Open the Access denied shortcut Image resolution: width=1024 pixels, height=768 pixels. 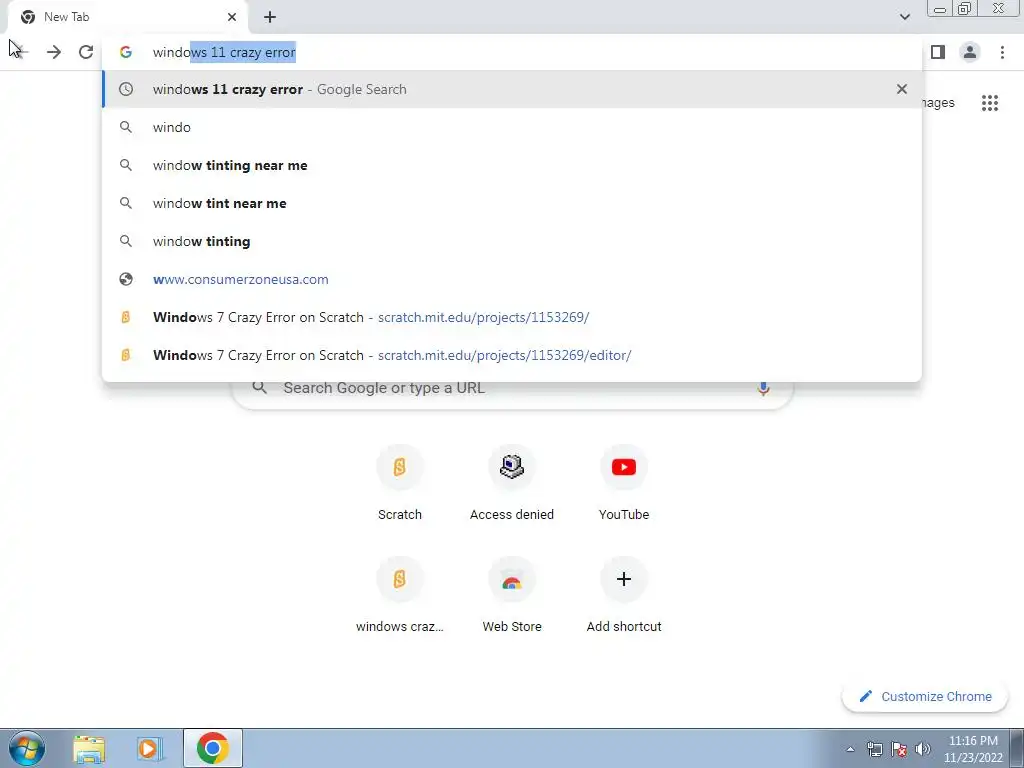click(512, 482)
